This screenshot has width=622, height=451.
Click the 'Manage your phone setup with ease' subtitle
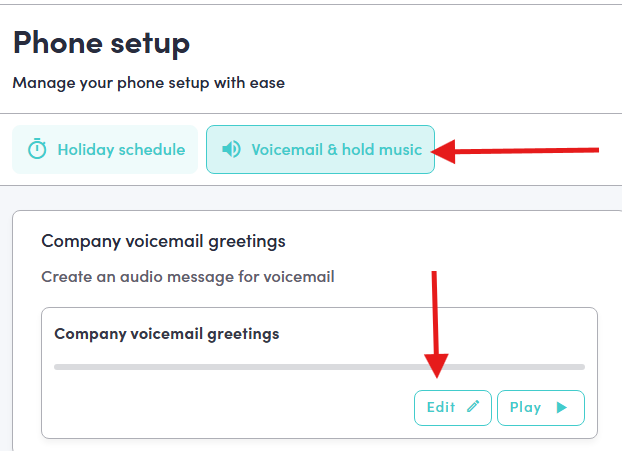pyautogui.click(x=148, y=83)
